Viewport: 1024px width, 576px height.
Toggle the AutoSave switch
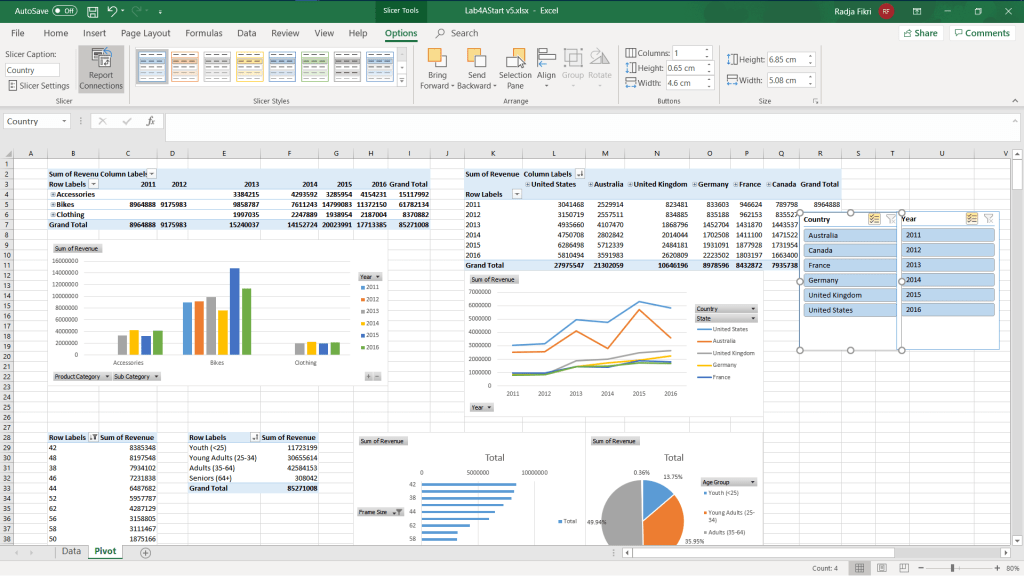point(64,10)
